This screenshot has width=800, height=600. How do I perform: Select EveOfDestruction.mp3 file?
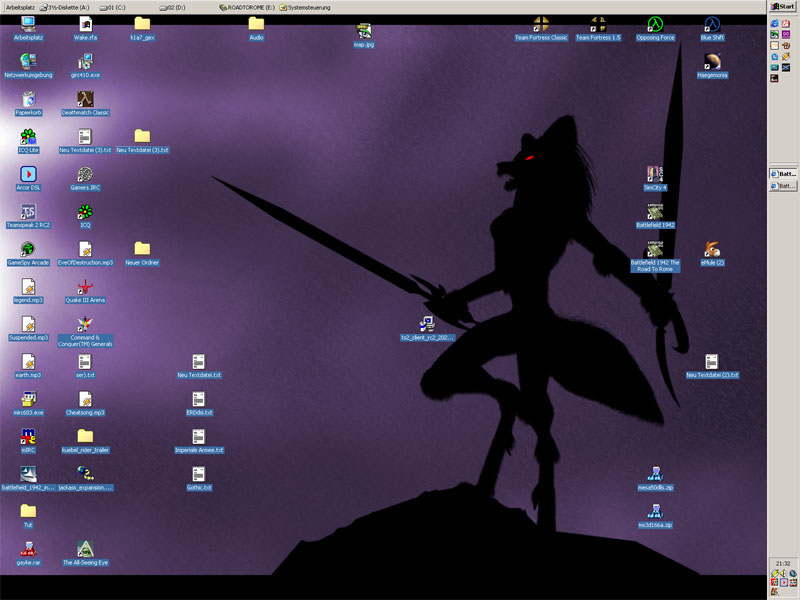tap(85, 254)
